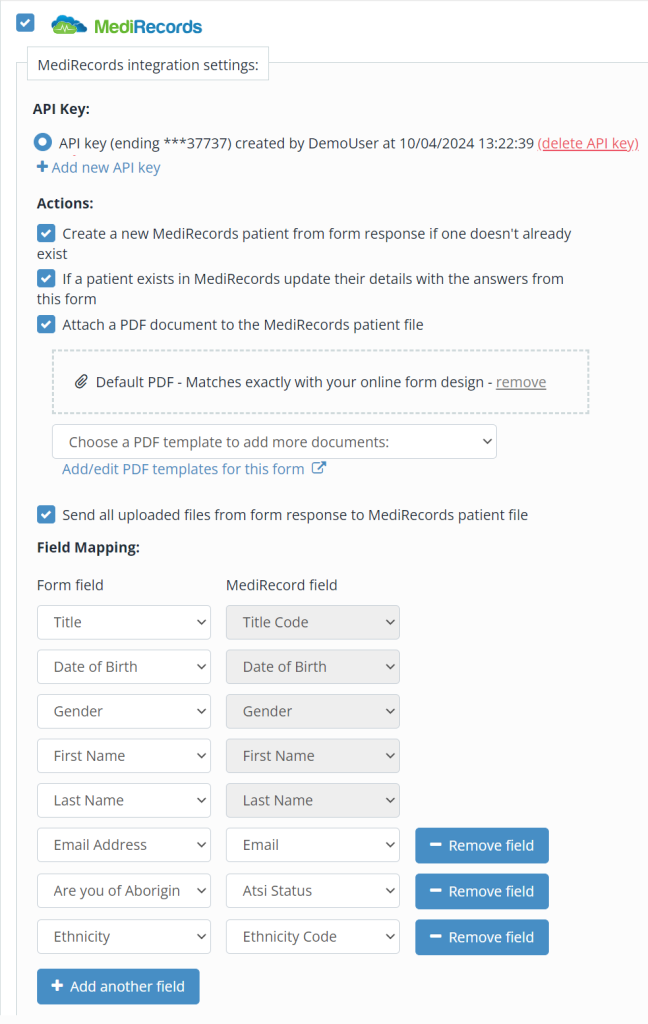Click the delete API key link
648x1024 pixels.
tap(588, 142)
